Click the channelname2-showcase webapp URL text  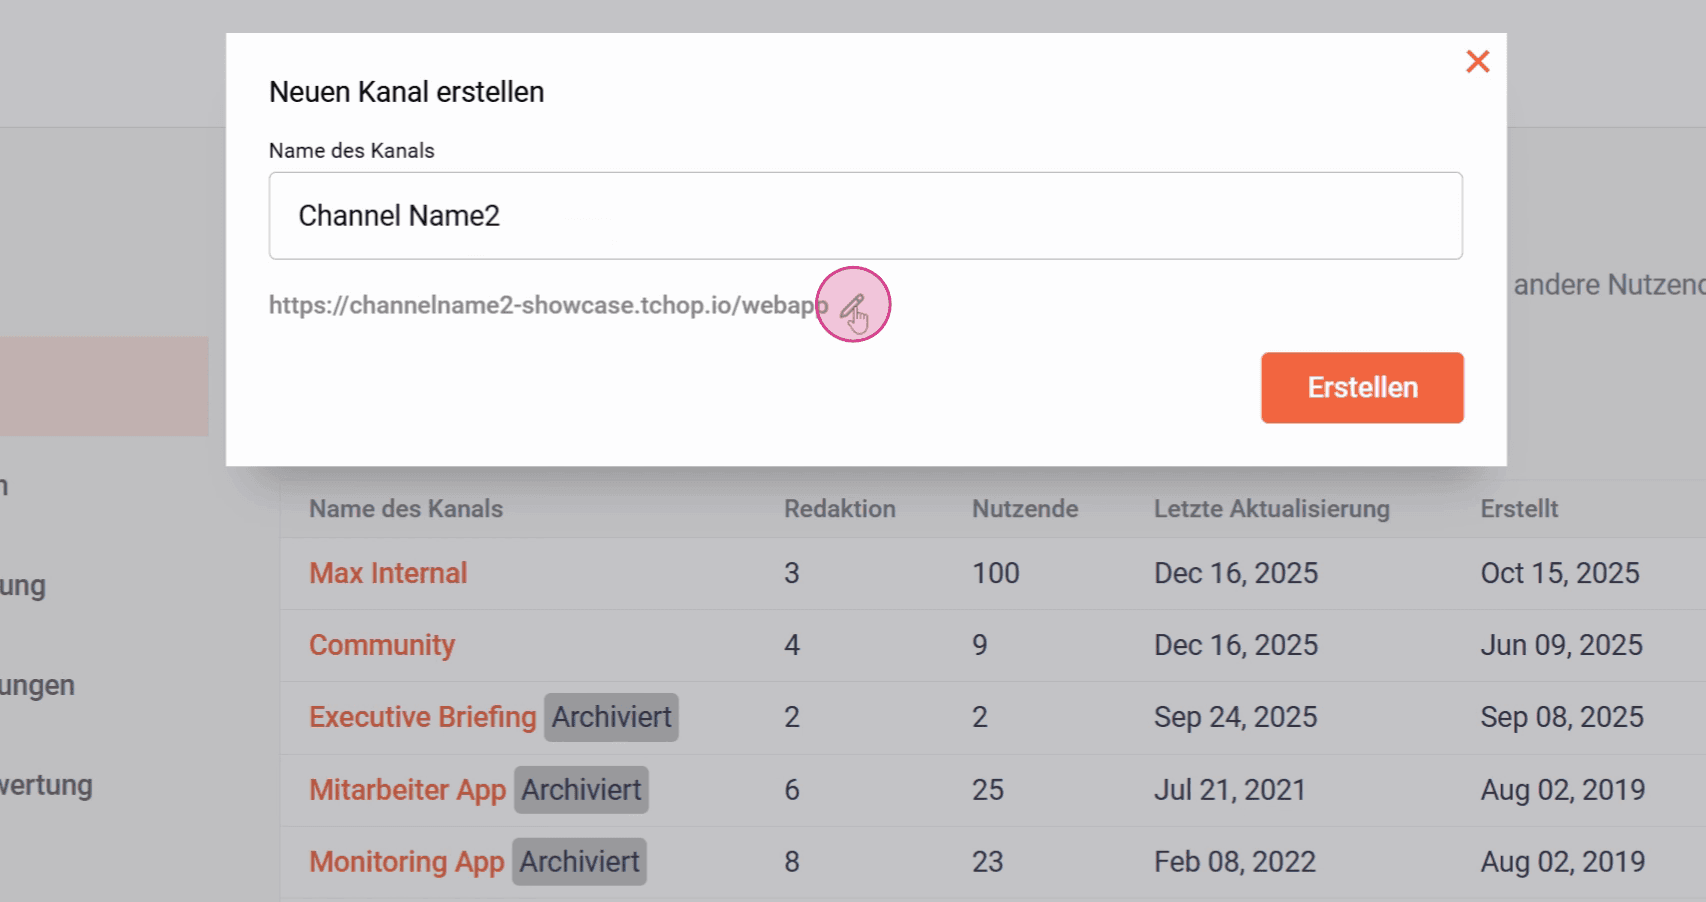click(x=548, y=305)
